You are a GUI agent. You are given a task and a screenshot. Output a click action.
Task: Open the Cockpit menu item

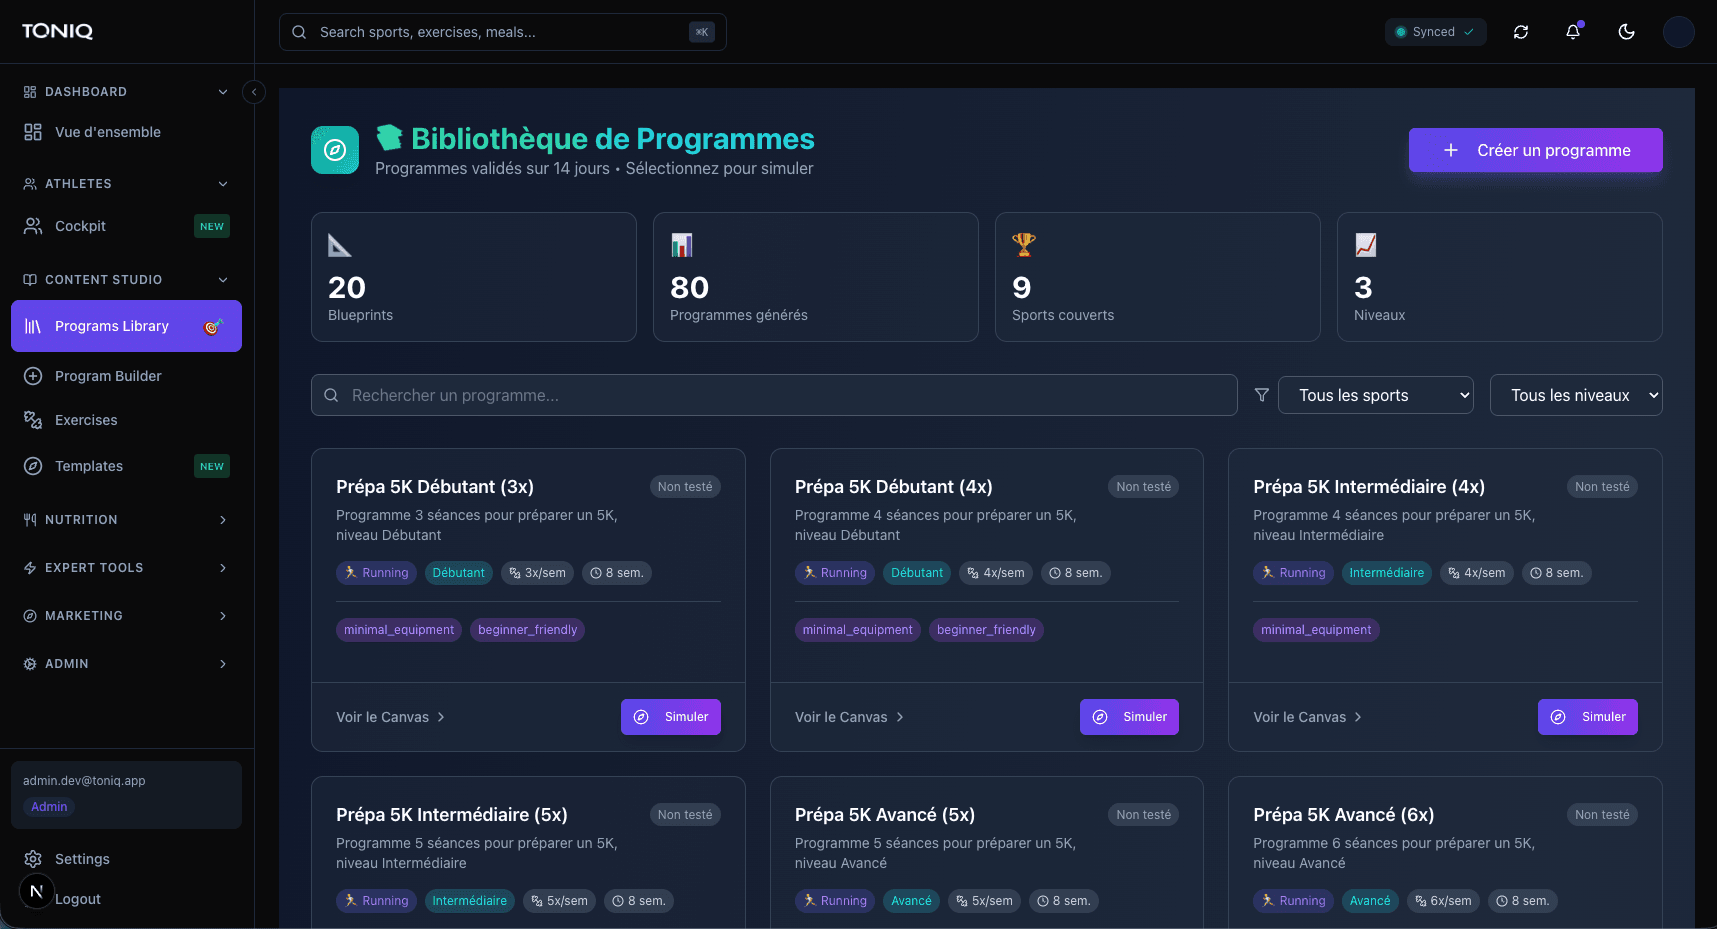tap(126, 226)
